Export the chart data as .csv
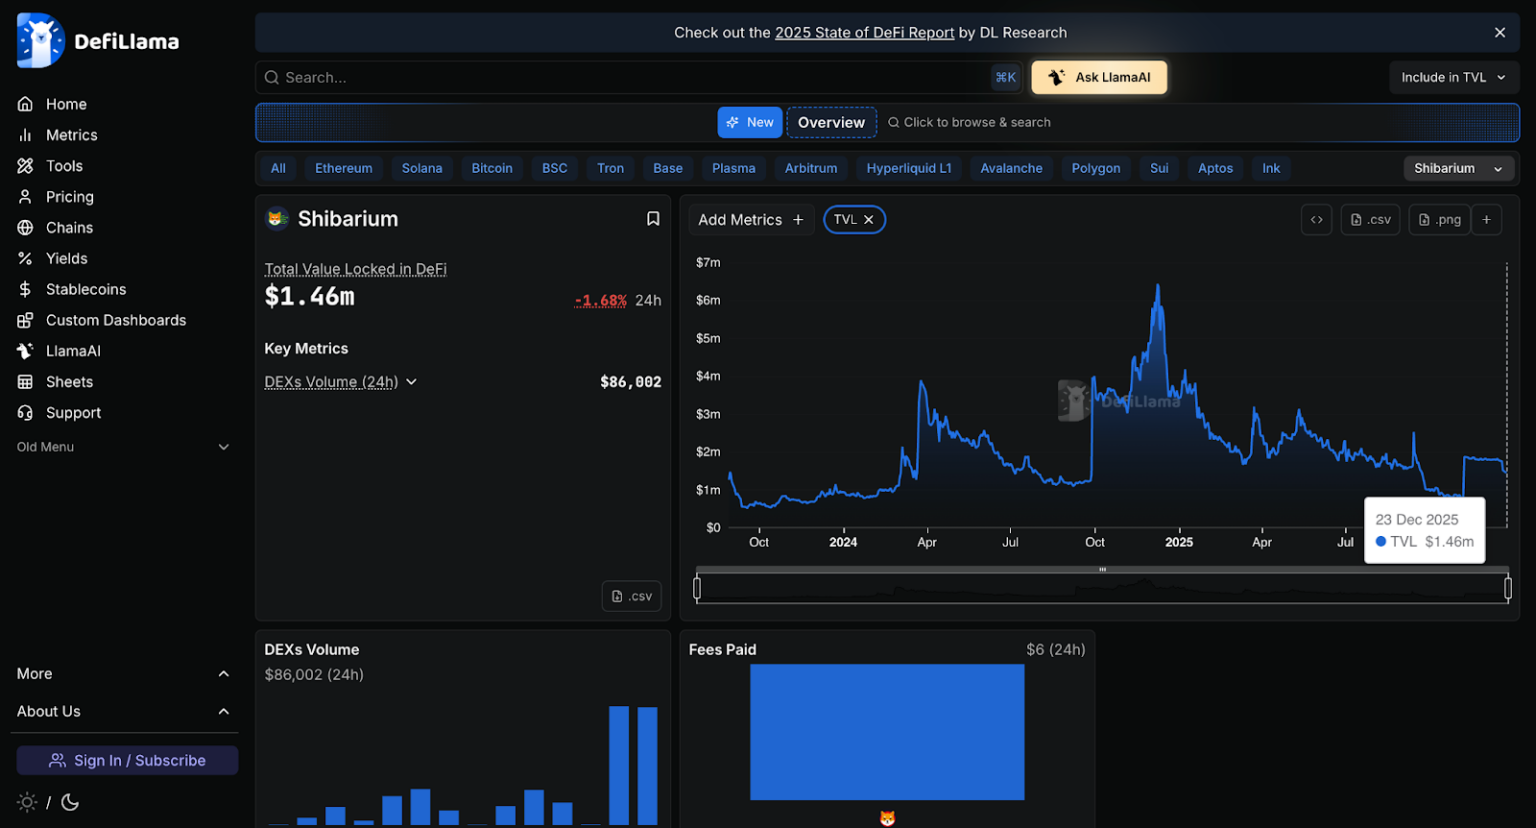The width and height of the screenshot is (1536, 828). tap(1370, 220)
